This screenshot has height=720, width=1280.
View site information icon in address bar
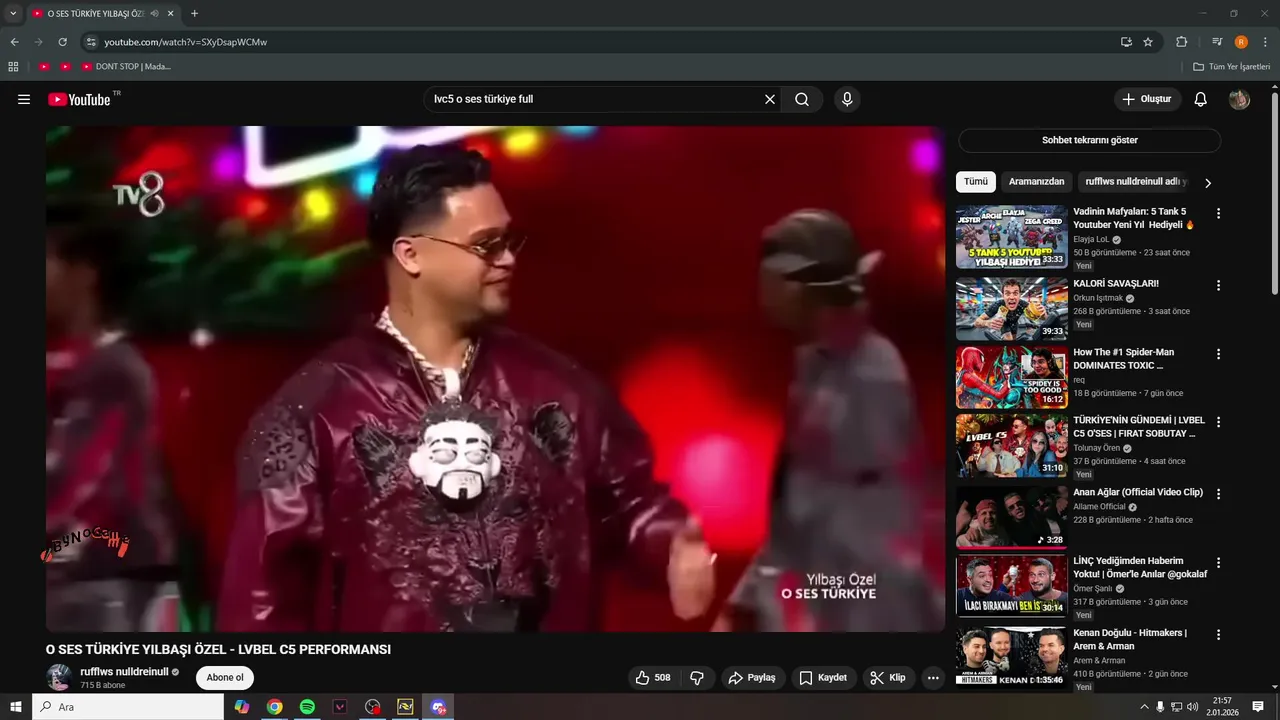coord(91,42)
